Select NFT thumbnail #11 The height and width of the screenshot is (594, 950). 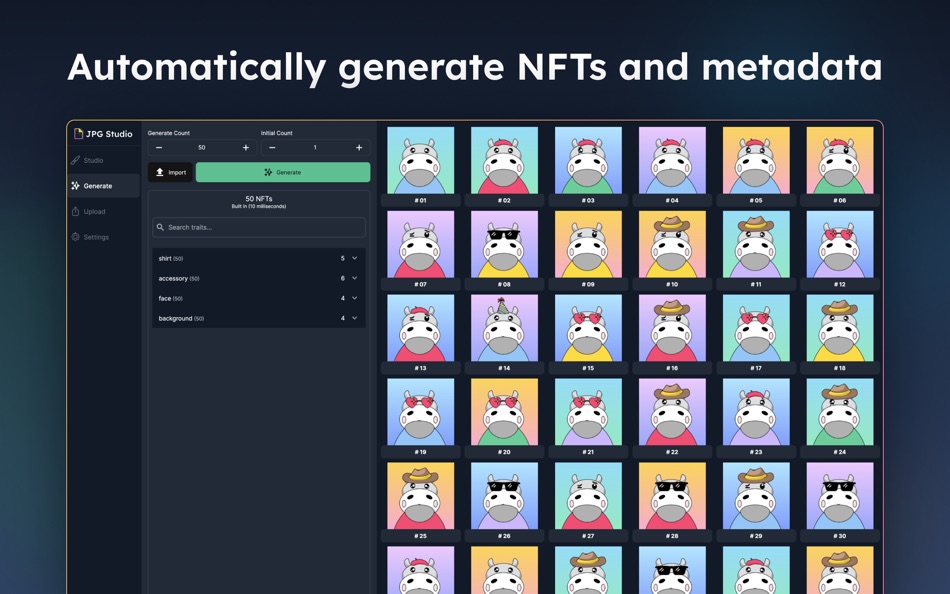click(x=756, y=244)
